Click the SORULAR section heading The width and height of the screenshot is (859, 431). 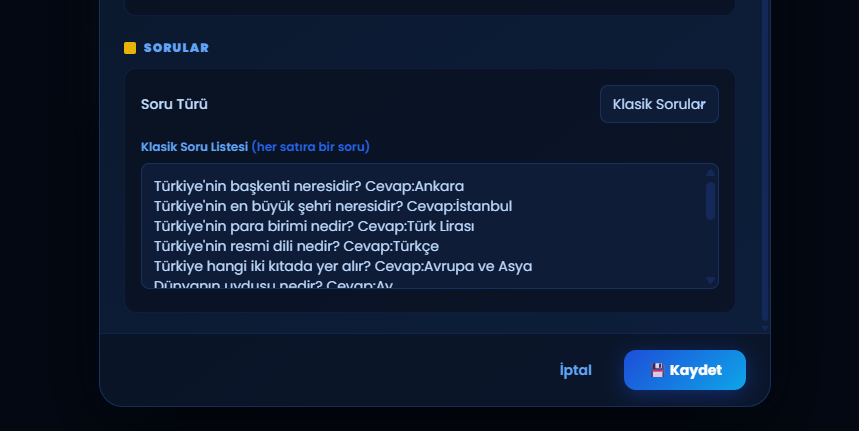pyautogui.click(x=176, y=48)
